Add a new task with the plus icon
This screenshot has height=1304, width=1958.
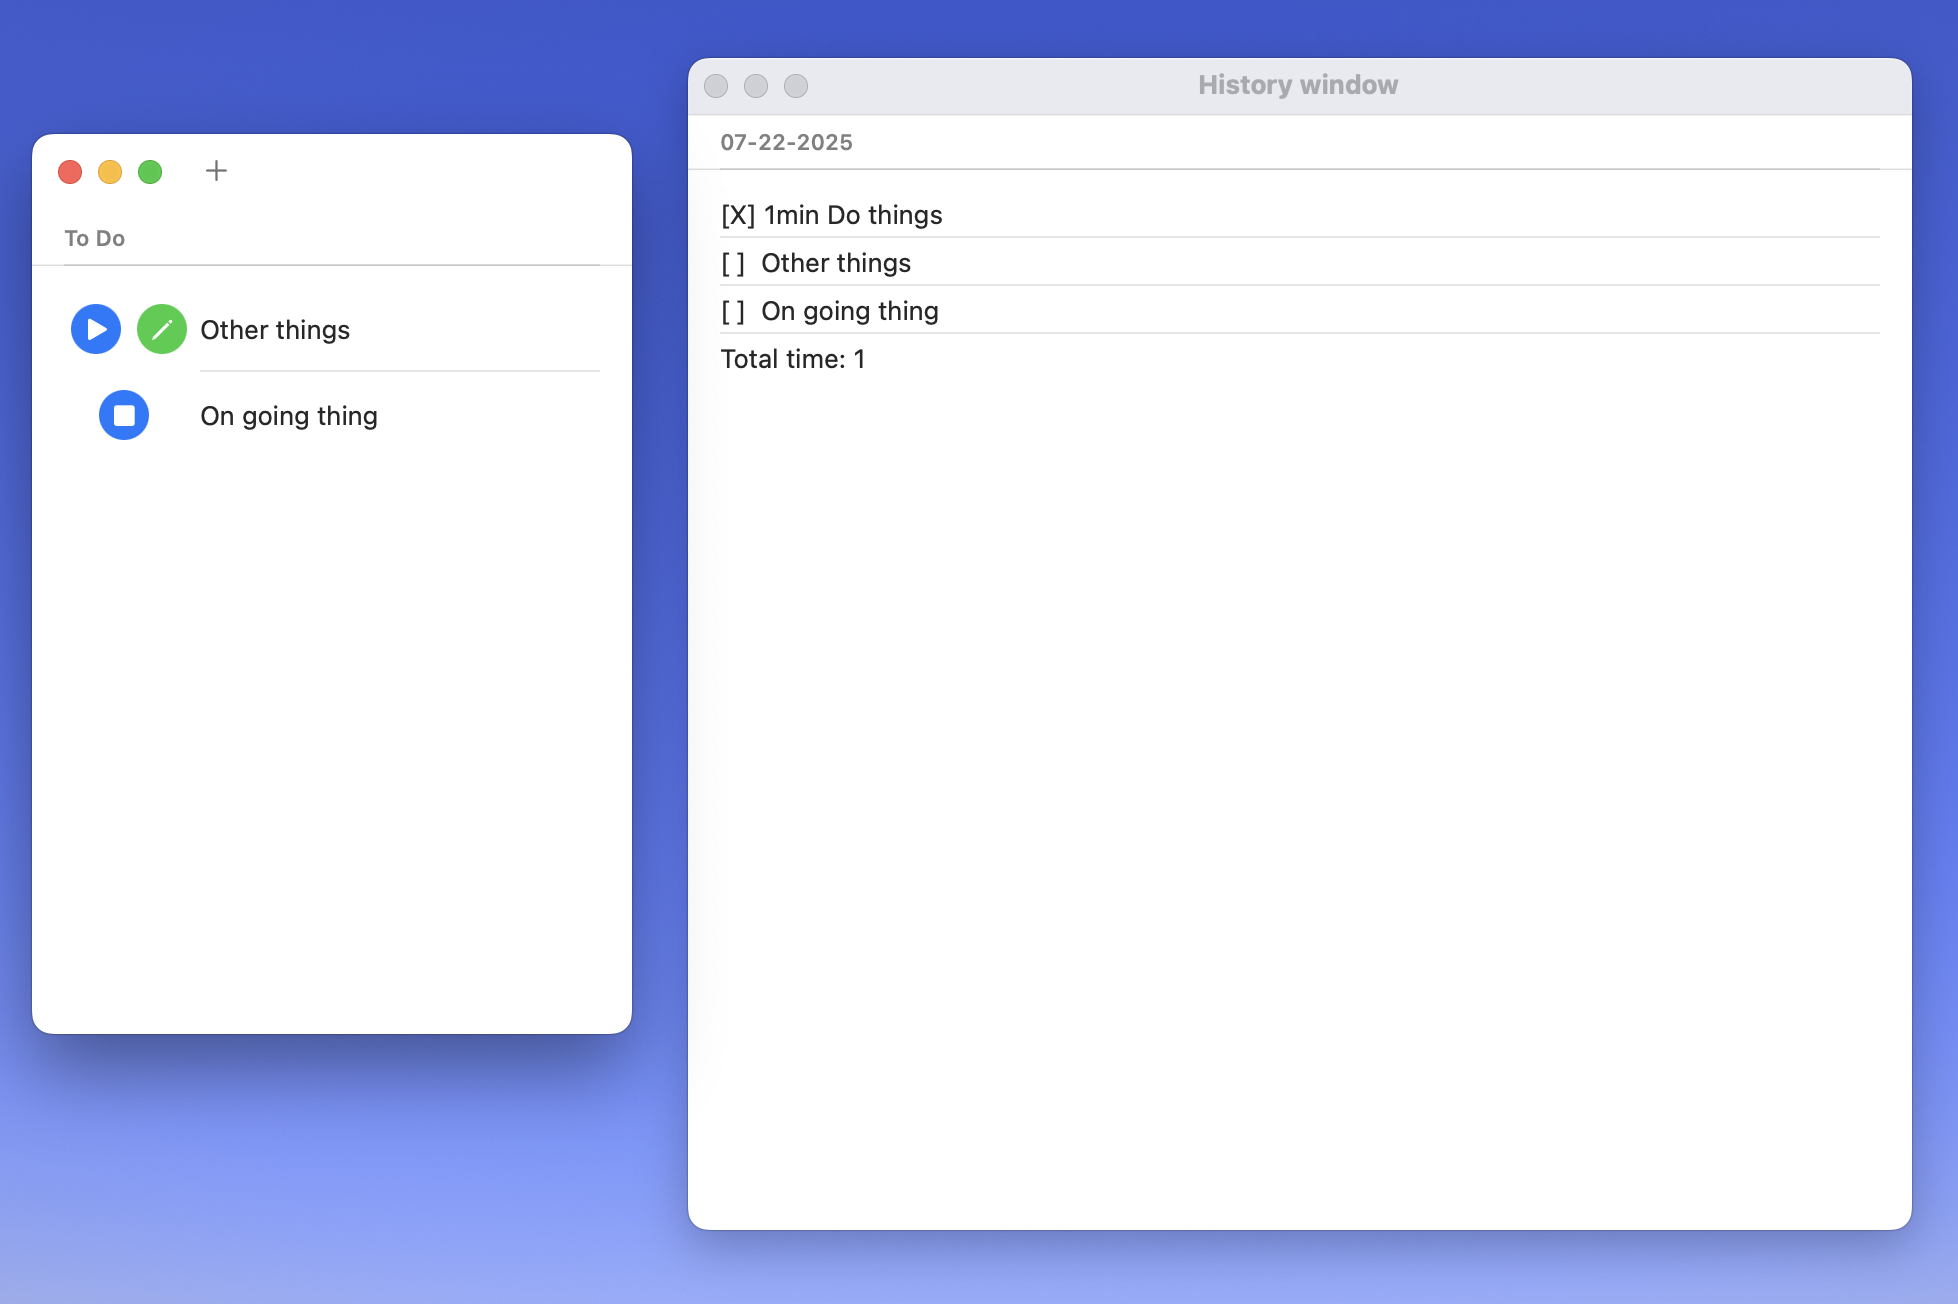[x=216, y=170]
